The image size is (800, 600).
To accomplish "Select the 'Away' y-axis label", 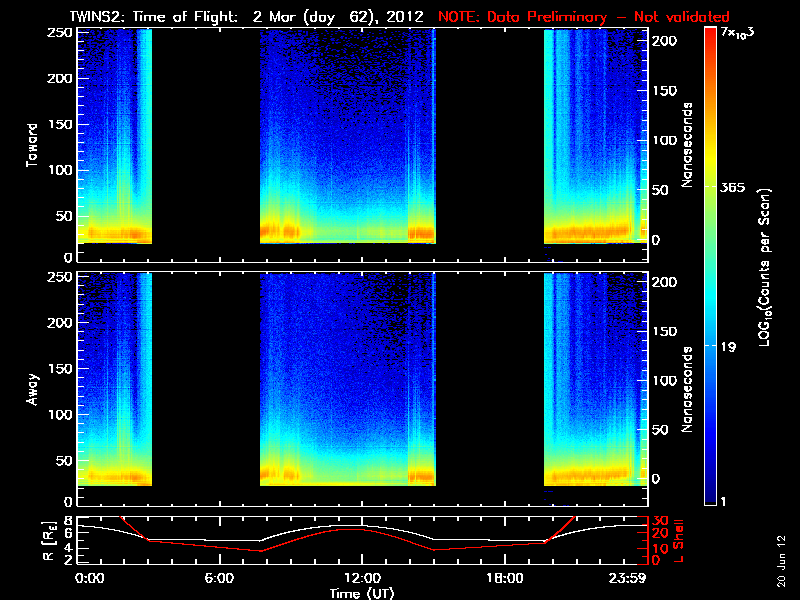I will click(32, 387).
